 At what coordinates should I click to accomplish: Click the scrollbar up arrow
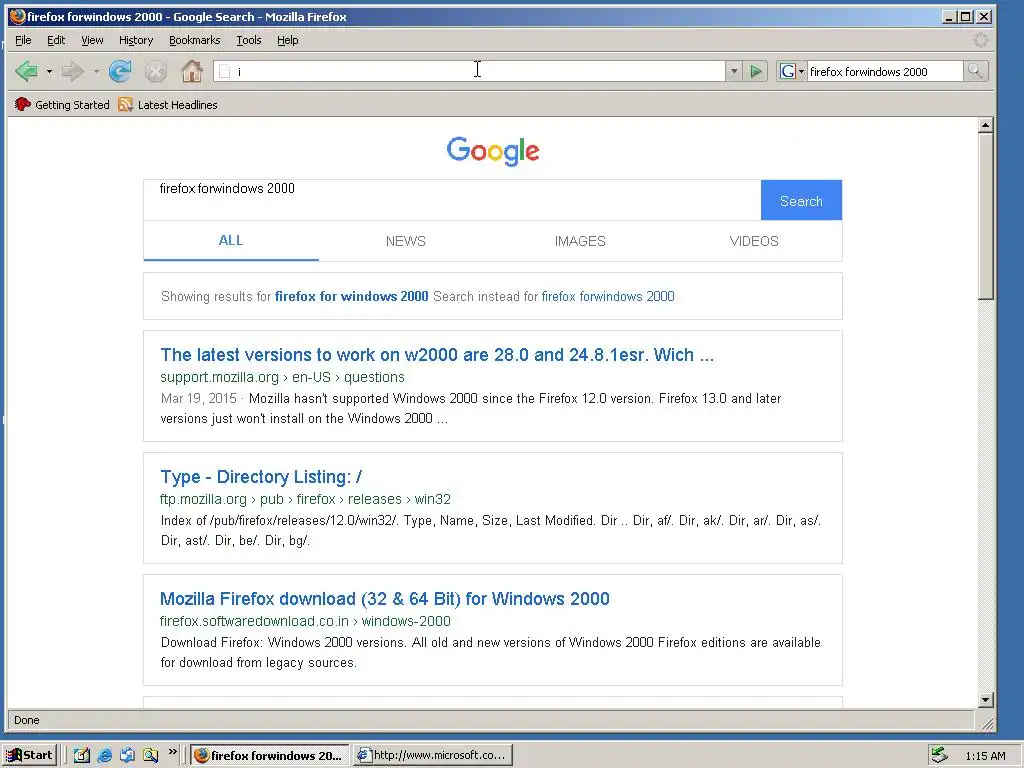point(986,124)
